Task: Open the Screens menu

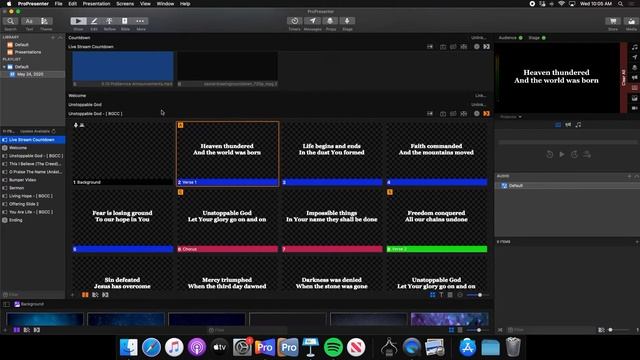Action: (x=125, y=4)
